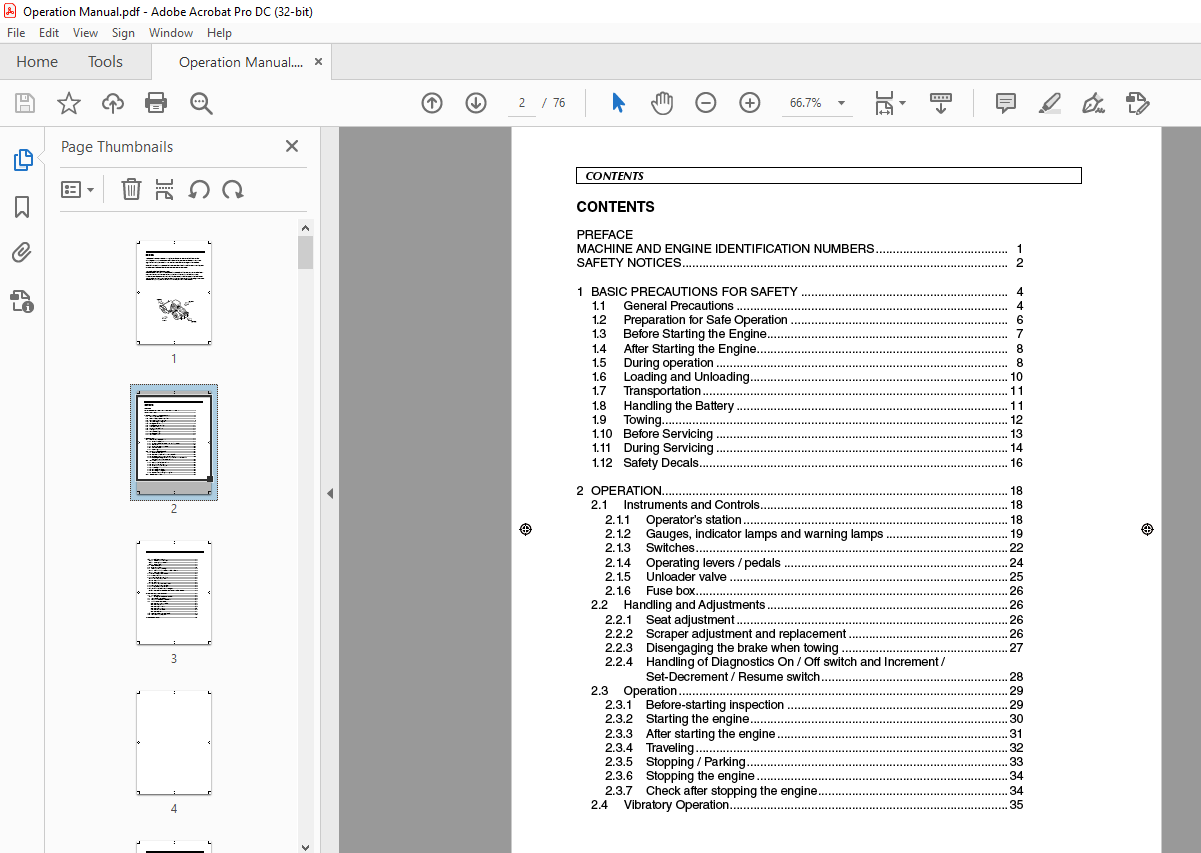Open the Window menu
Screen dimensions: 1201x853
(x=171, y=33)
